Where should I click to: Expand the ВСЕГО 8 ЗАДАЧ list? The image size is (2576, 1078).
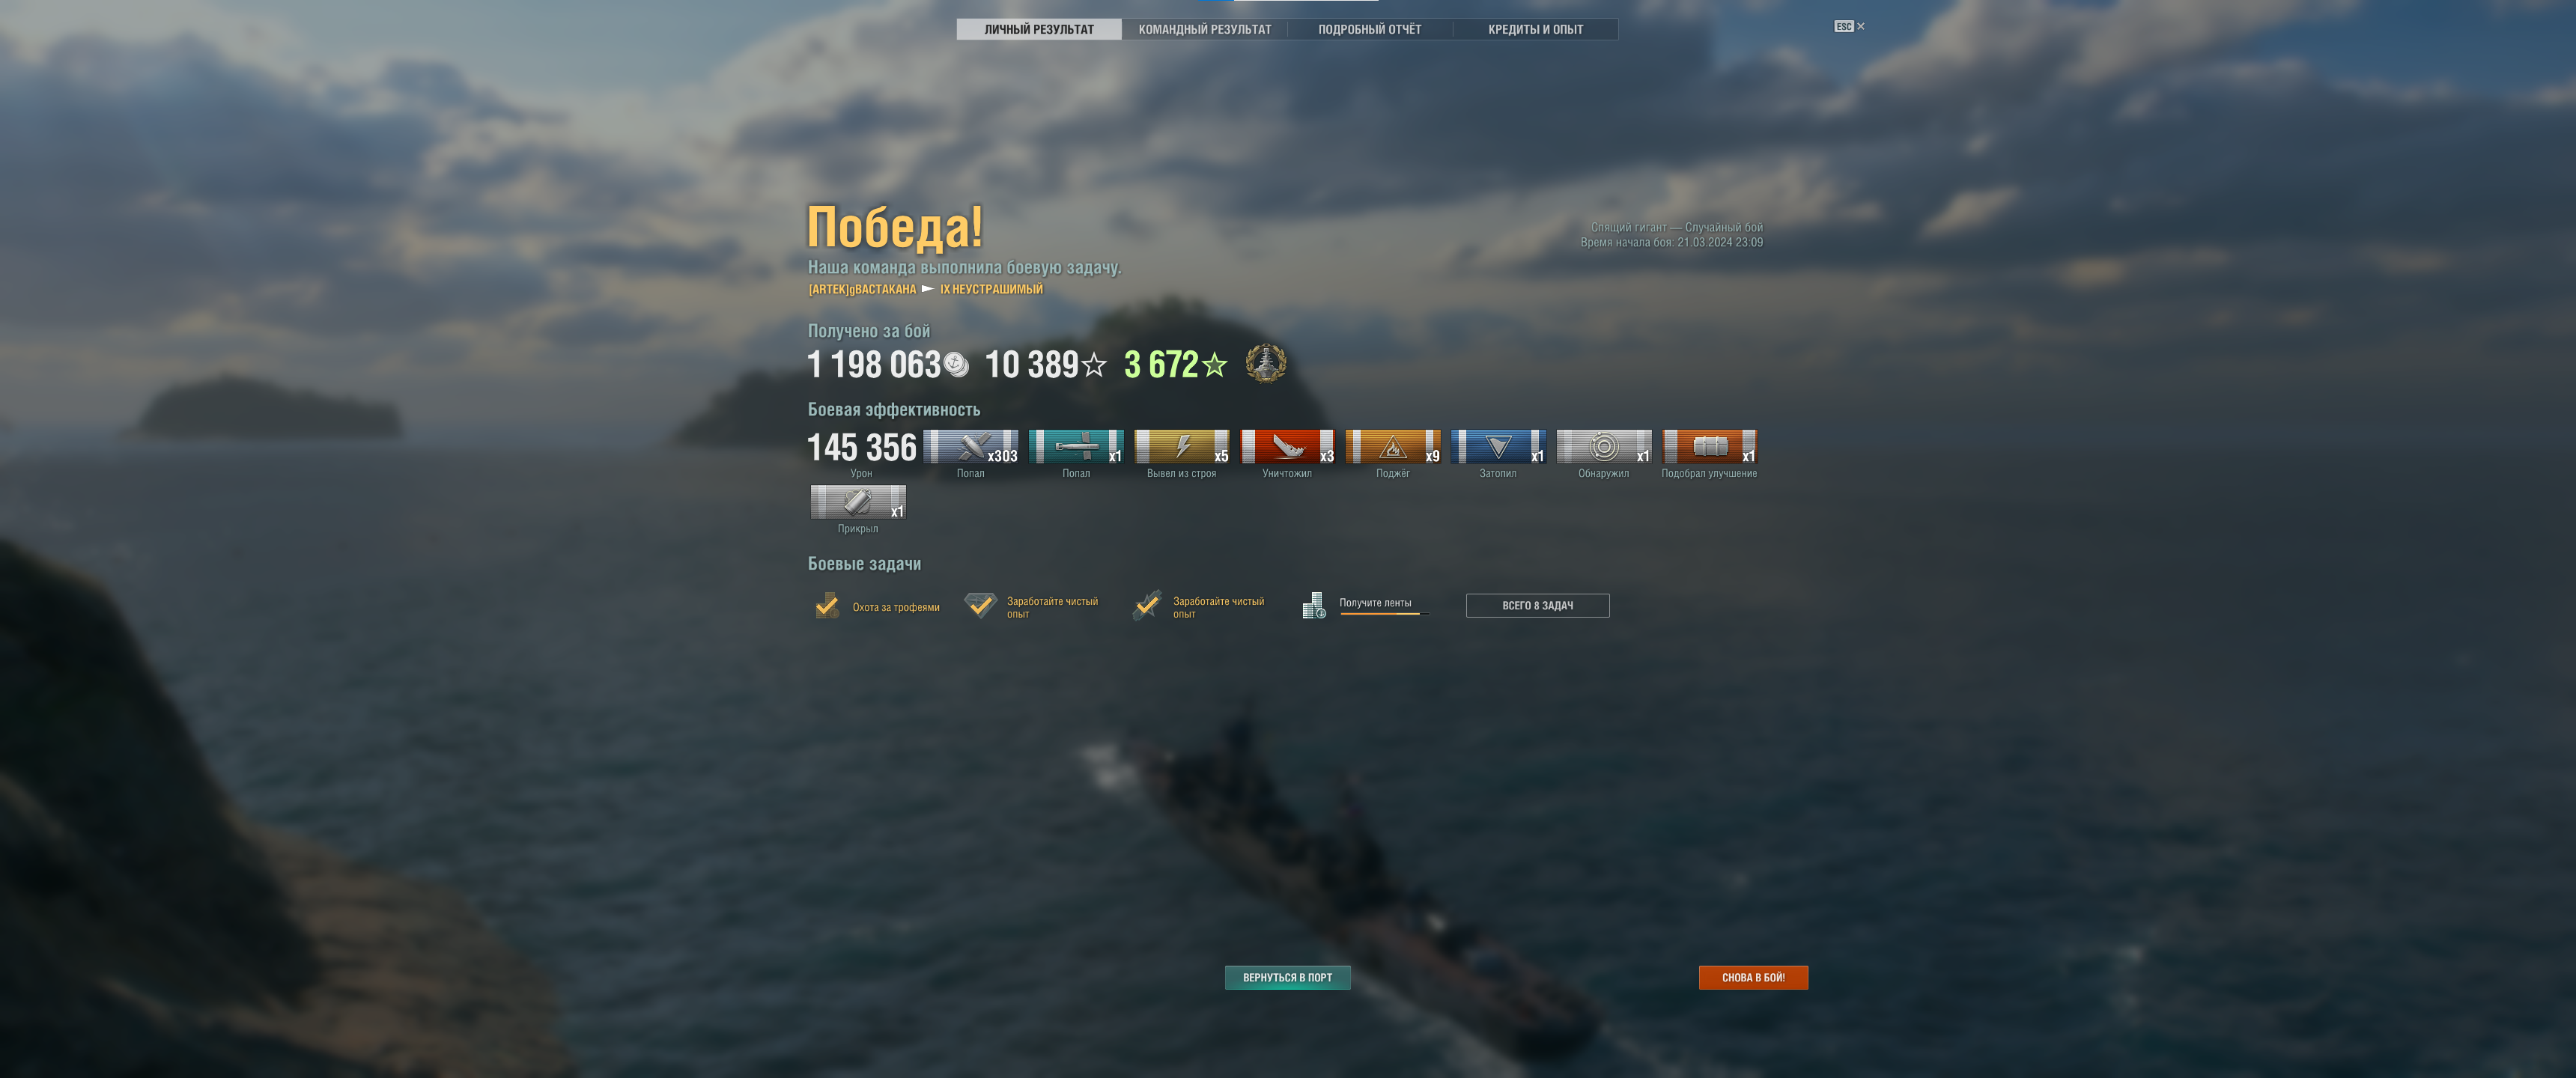pos(1537,605)
